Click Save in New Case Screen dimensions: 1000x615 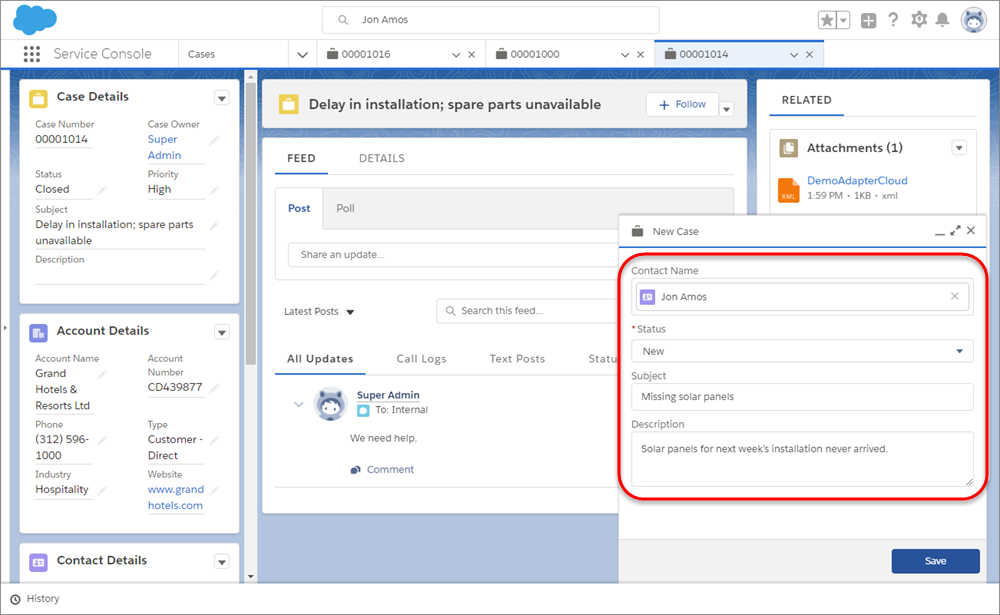935,561
